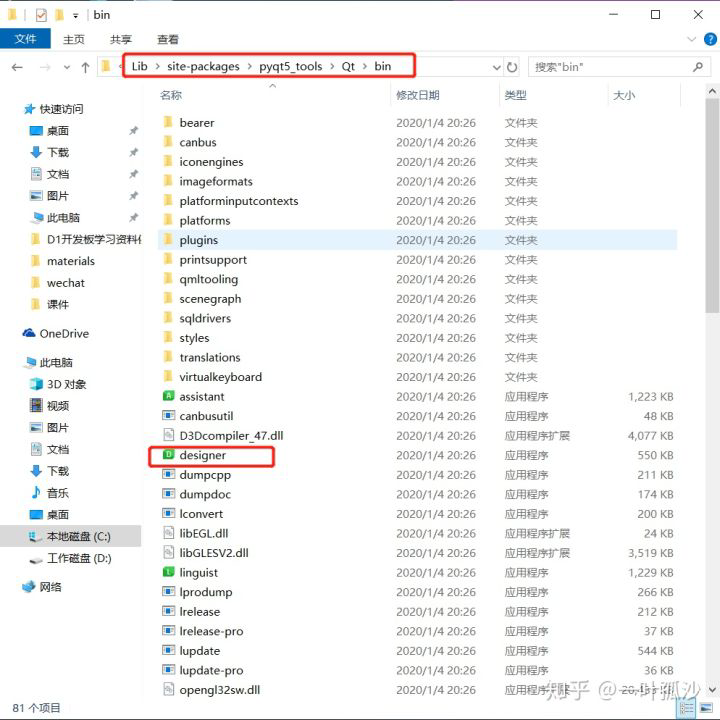Open address bar history dropdown

496,68
